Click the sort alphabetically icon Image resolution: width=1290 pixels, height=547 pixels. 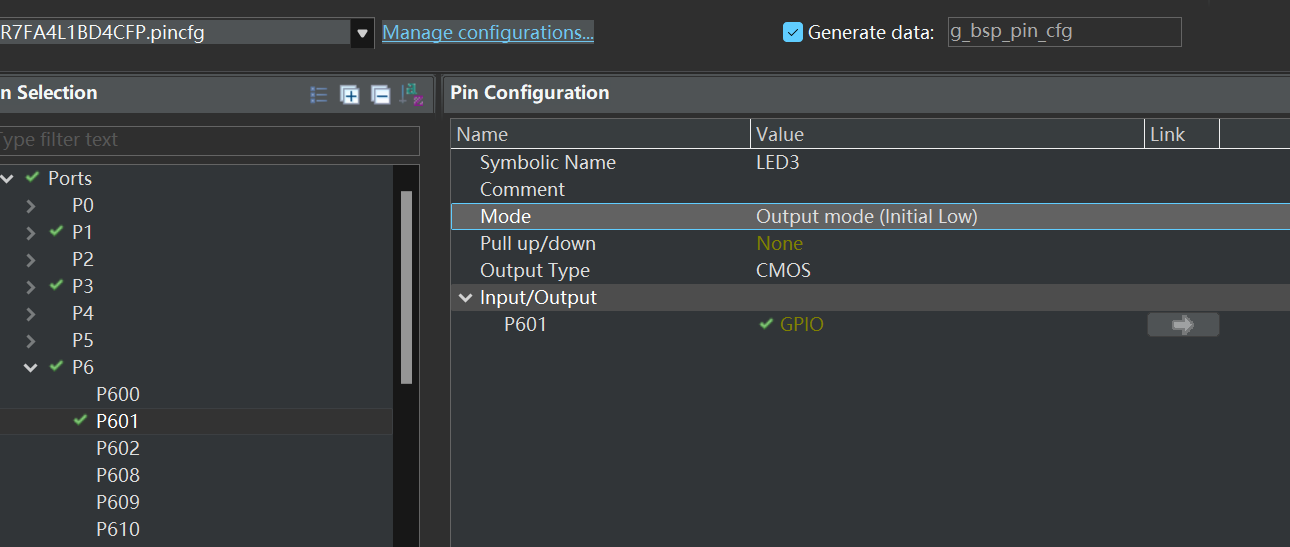[411, 94]
